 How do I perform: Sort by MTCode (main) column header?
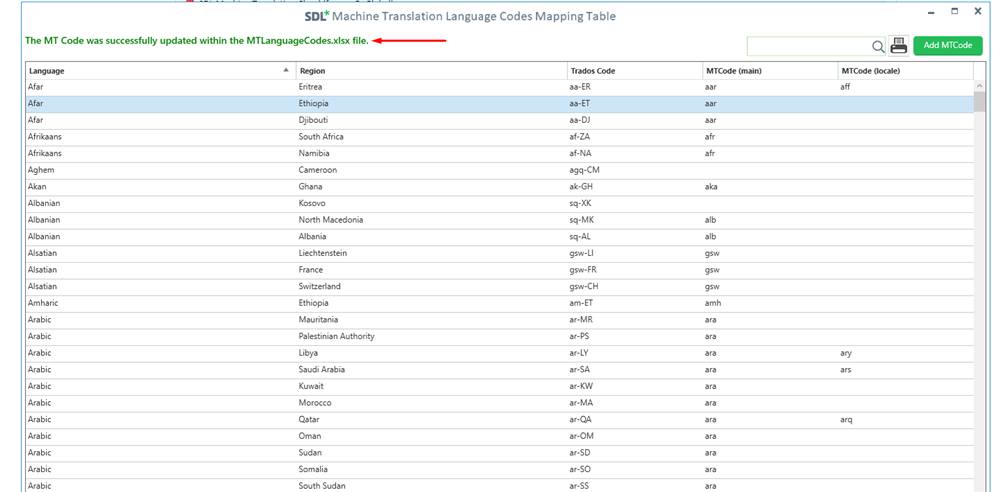769,71
